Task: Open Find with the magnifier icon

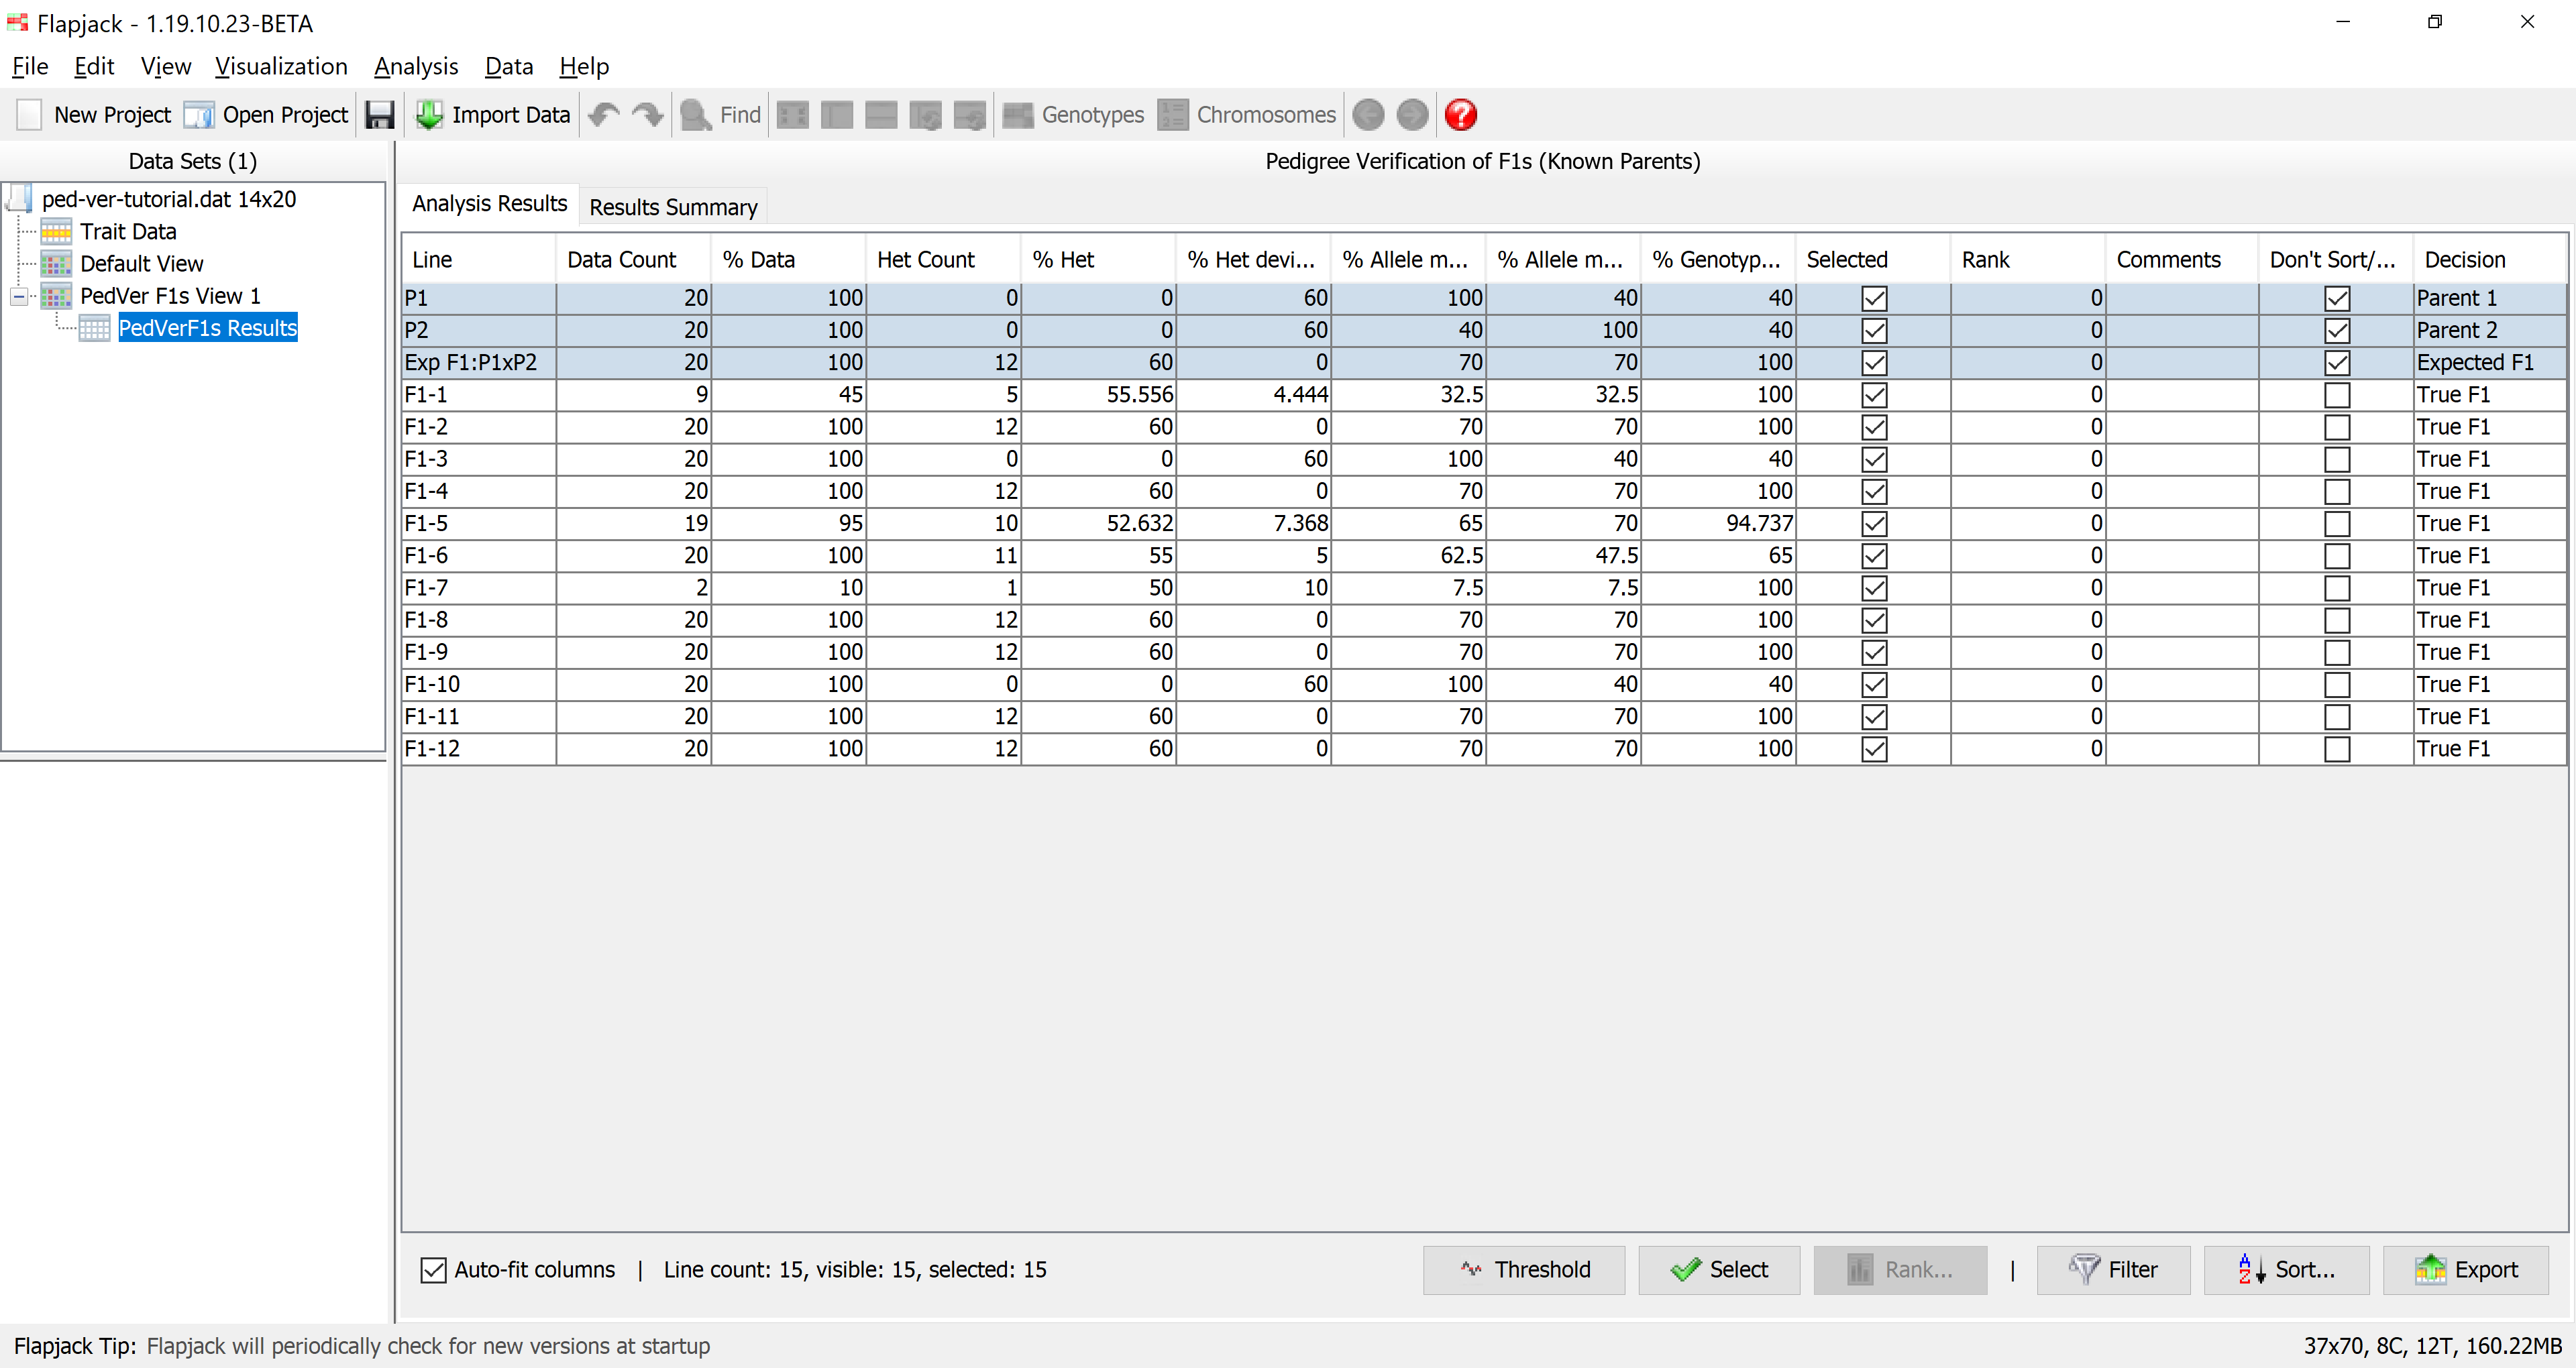Action: click(x=695, y=115)
